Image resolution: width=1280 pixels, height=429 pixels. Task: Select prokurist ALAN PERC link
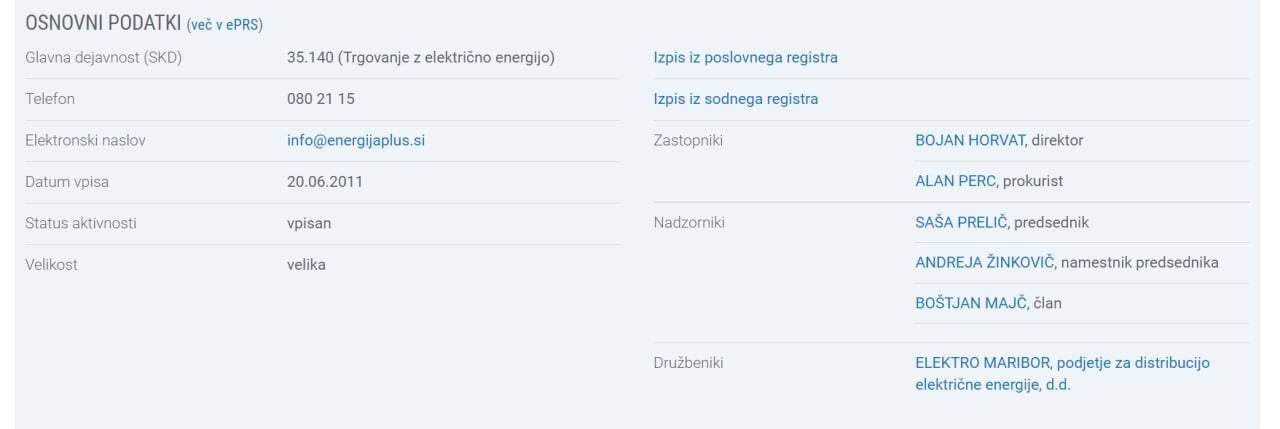coord(956,182)
